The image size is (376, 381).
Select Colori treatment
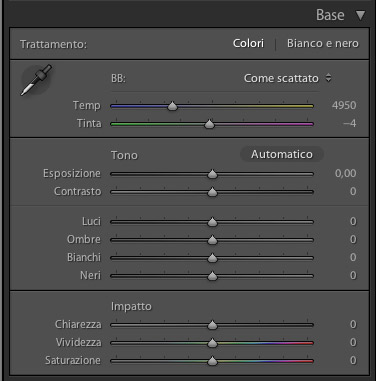pyautogui.click(x=248, y=43)
